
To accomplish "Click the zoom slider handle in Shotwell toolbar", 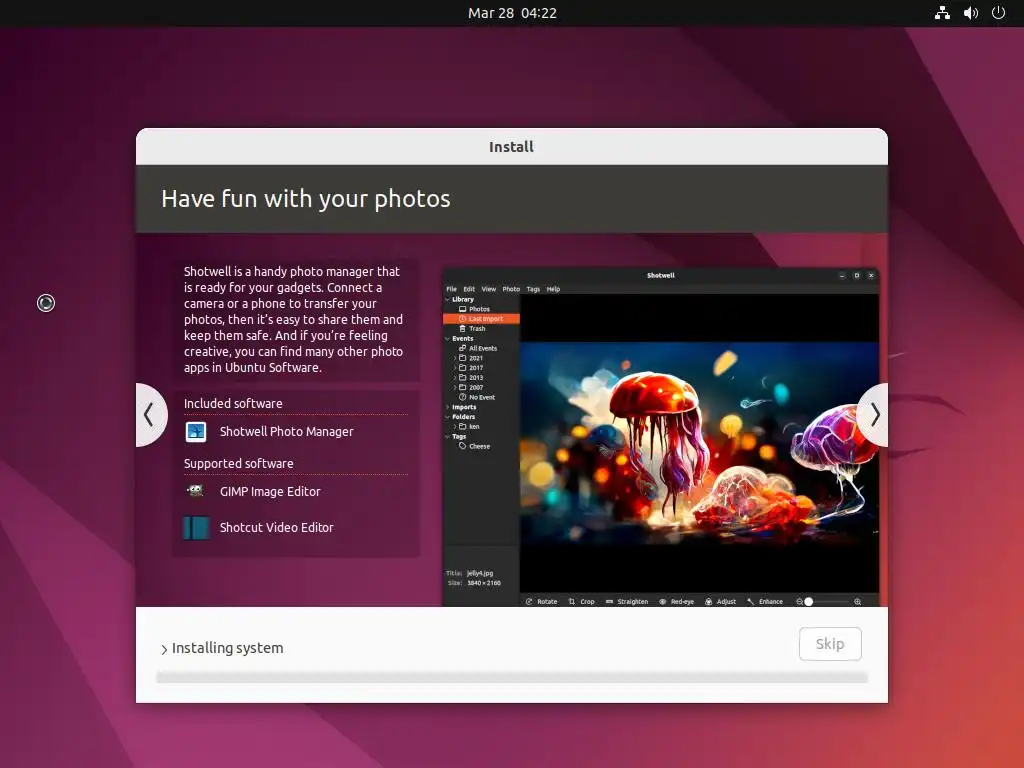I will (x=808, y=601).
